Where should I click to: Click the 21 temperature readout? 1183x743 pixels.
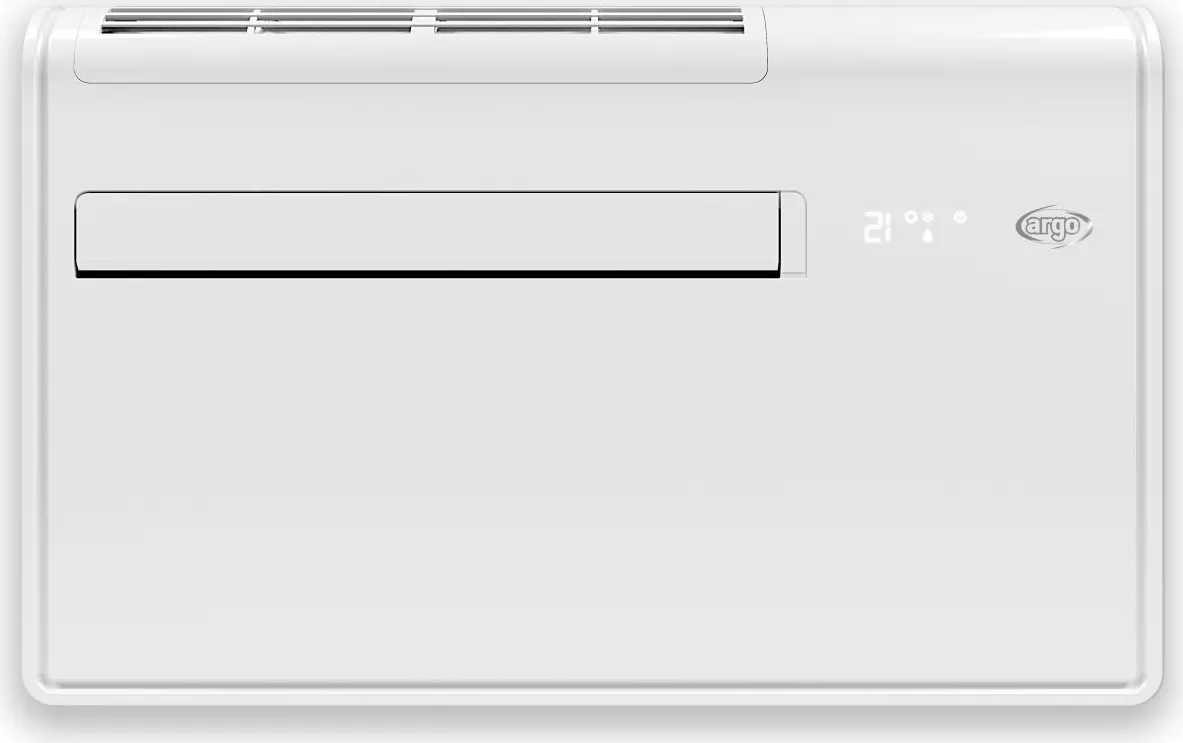click(x=877, y=226)
